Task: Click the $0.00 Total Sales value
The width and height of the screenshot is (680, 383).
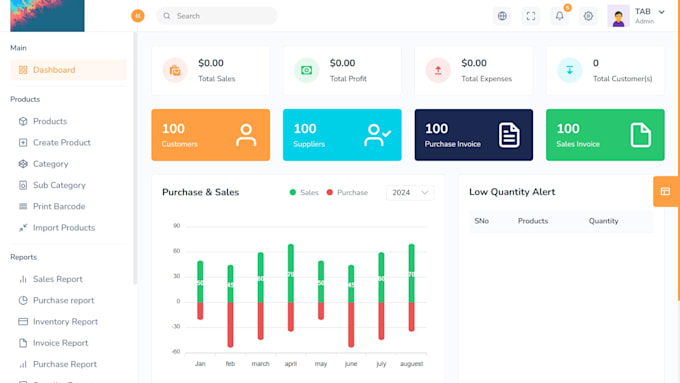Action: click(x=211, y=63)
